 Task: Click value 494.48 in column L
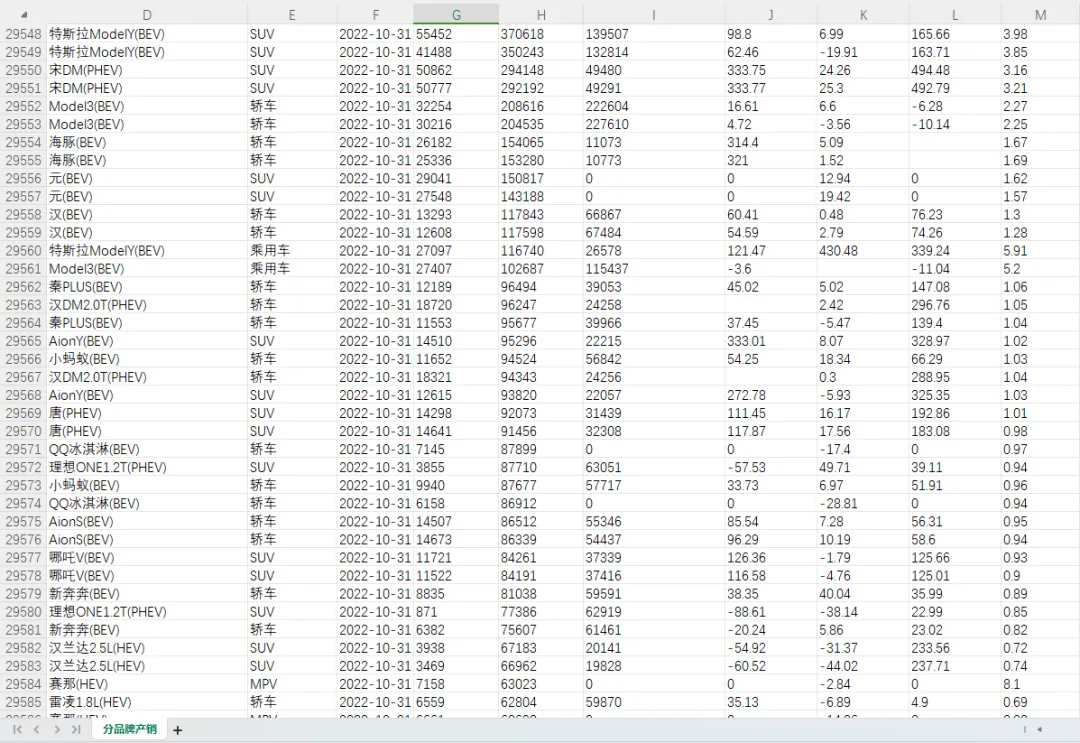[x=931, y=70]
